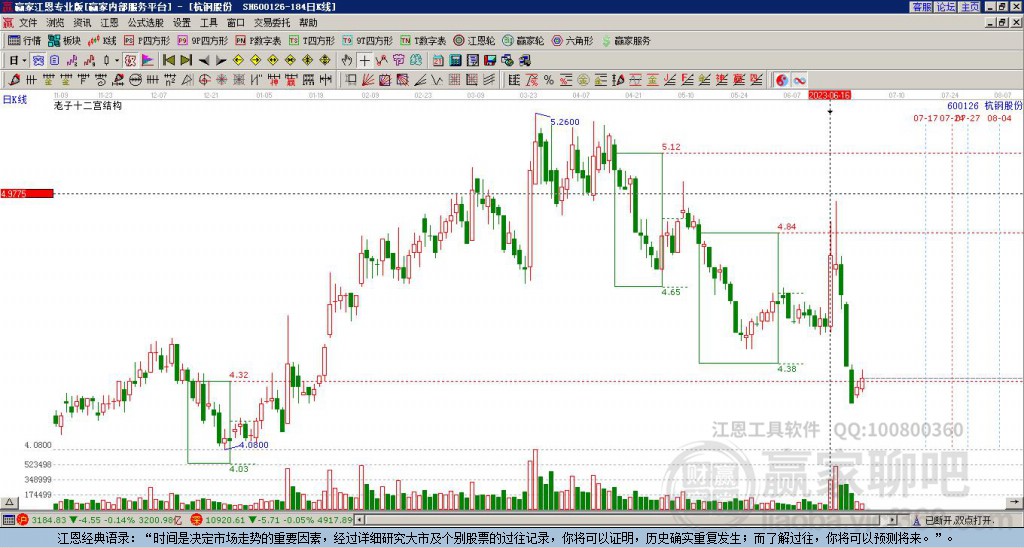Image resolution: width=1024 pixels, height=548 pixels.
Task: Click the horizontal scrollbar left arrow
Action: [x=360, y=520]
